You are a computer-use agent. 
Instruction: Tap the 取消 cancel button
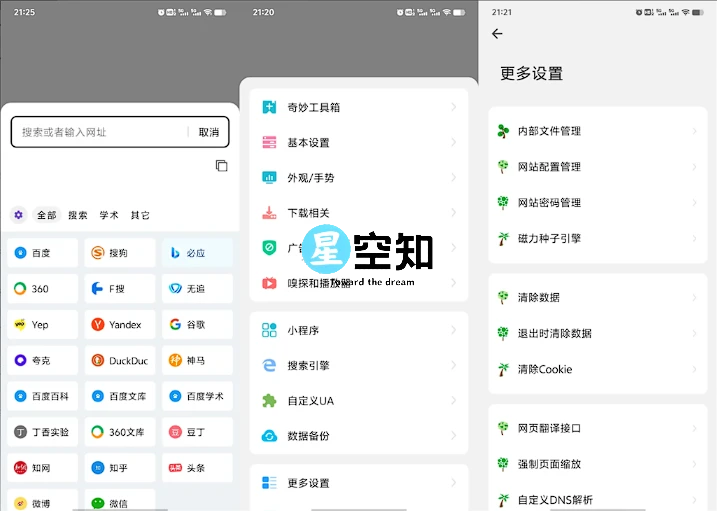[209, 132]
